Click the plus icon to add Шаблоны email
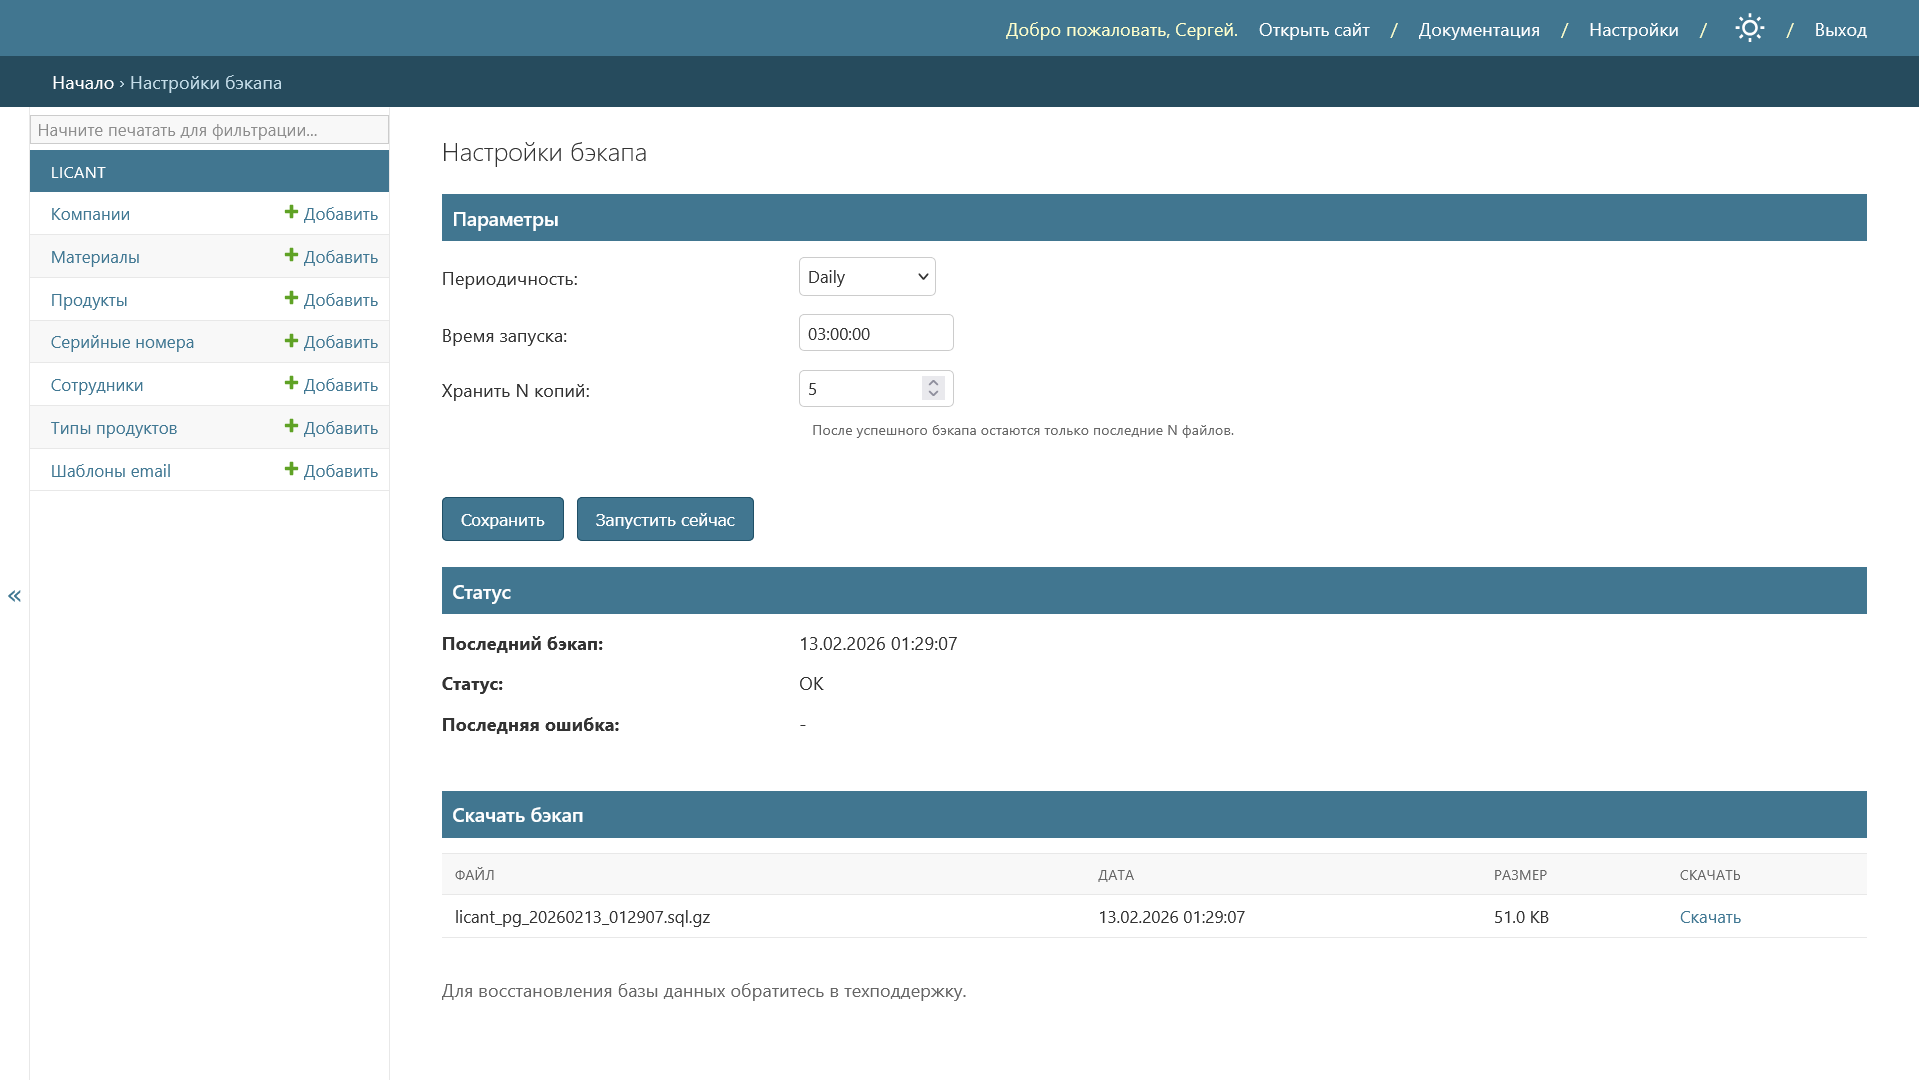 (x=291, y=470)
